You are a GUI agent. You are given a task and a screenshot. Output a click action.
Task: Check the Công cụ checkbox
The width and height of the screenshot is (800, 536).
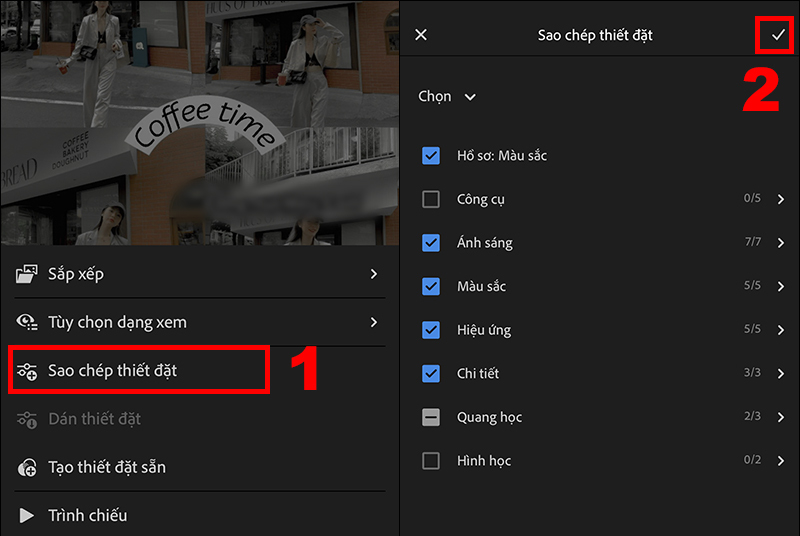coord(431,199)
